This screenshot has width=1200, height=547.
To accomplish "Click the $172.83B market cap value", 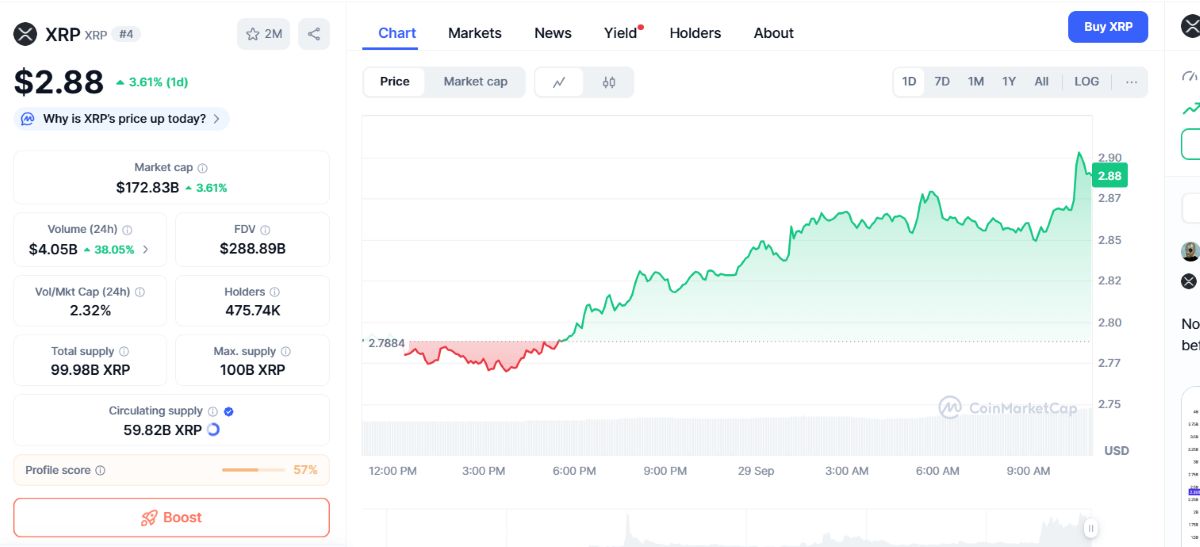I will (147, 187).
